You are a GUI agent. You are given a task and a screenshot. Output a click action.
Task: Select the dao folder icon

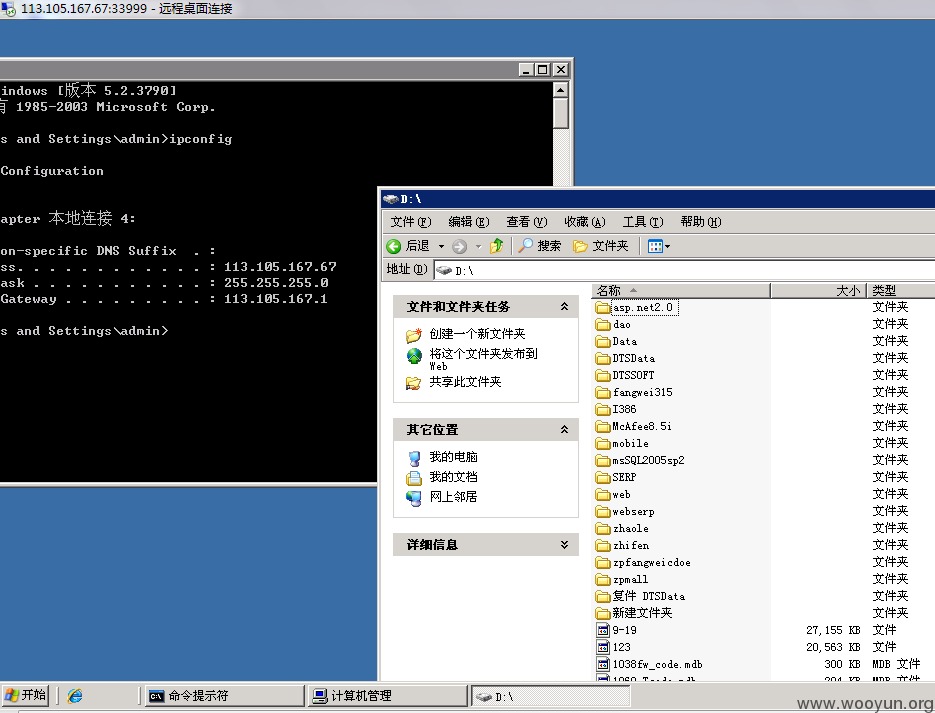pyautogui.click(x=603, y=324)
